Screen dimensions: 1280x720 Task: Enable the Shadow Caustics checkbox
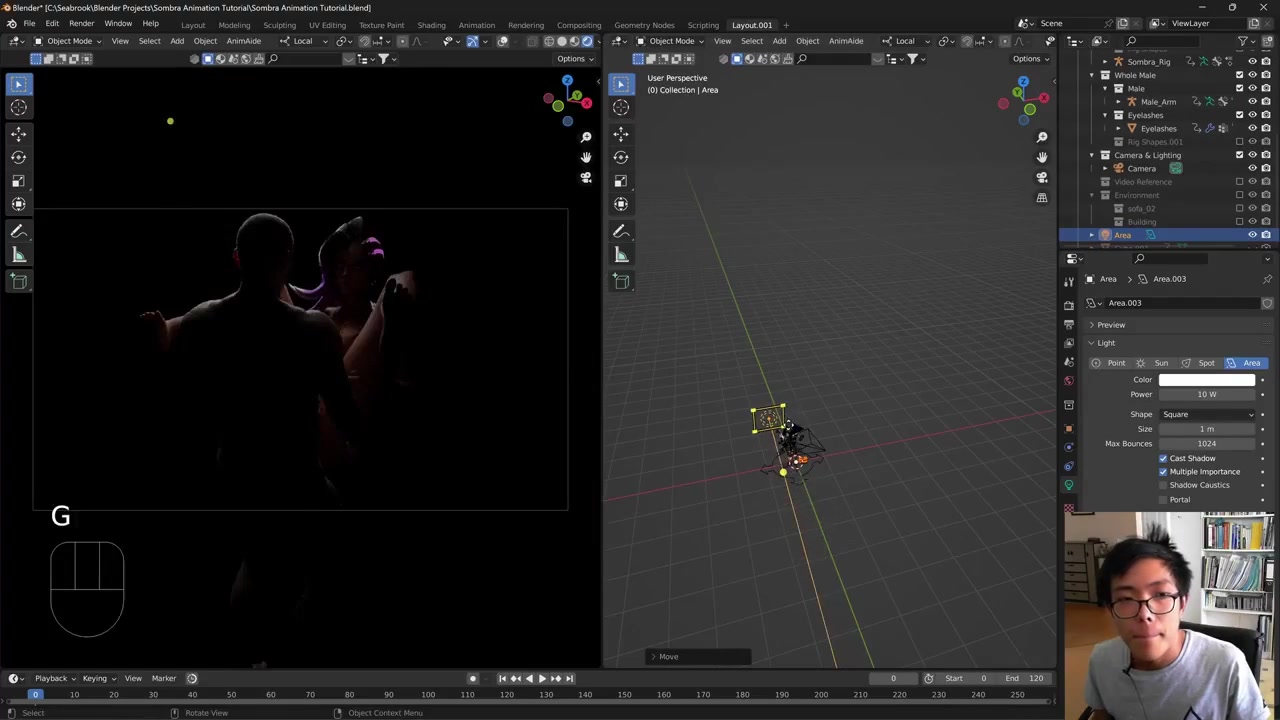pyautogui.click(x=1163, y=485)
